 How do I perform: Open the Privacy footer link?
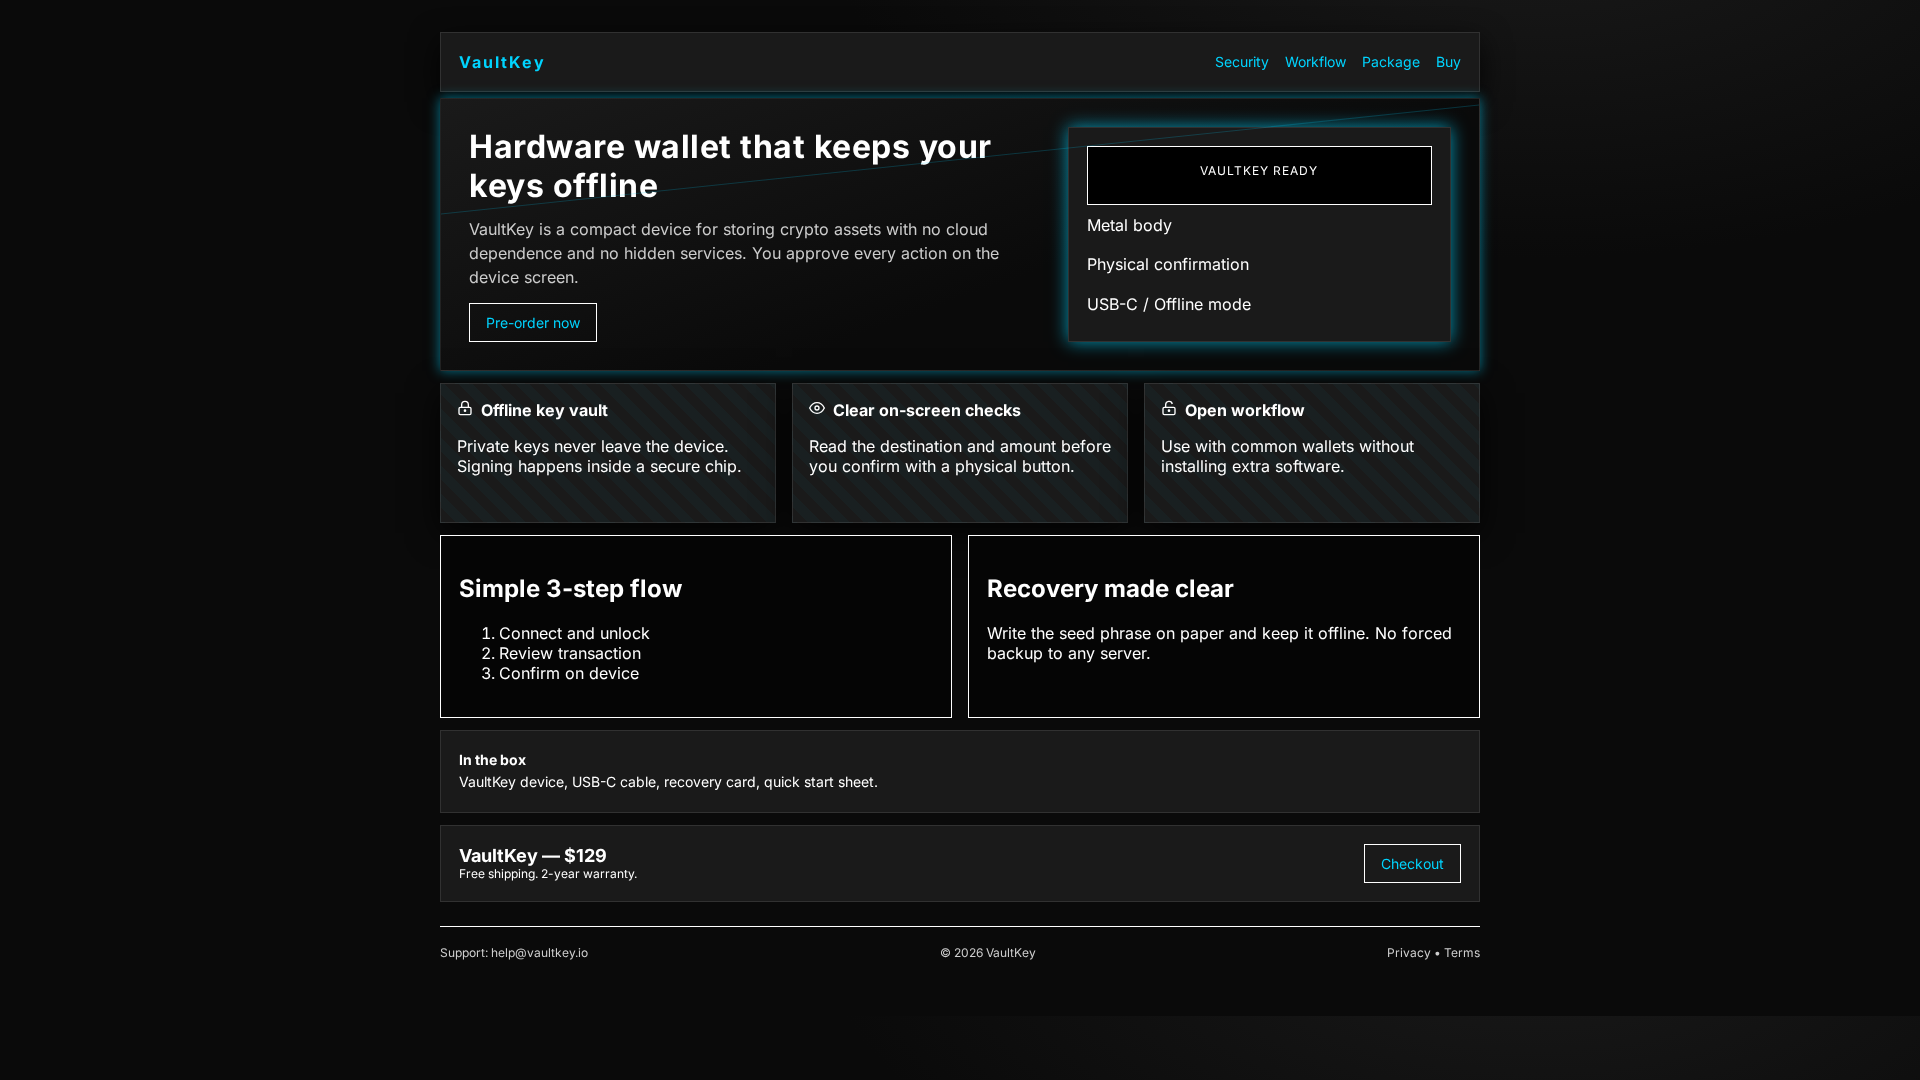[x=1408, y=953]
